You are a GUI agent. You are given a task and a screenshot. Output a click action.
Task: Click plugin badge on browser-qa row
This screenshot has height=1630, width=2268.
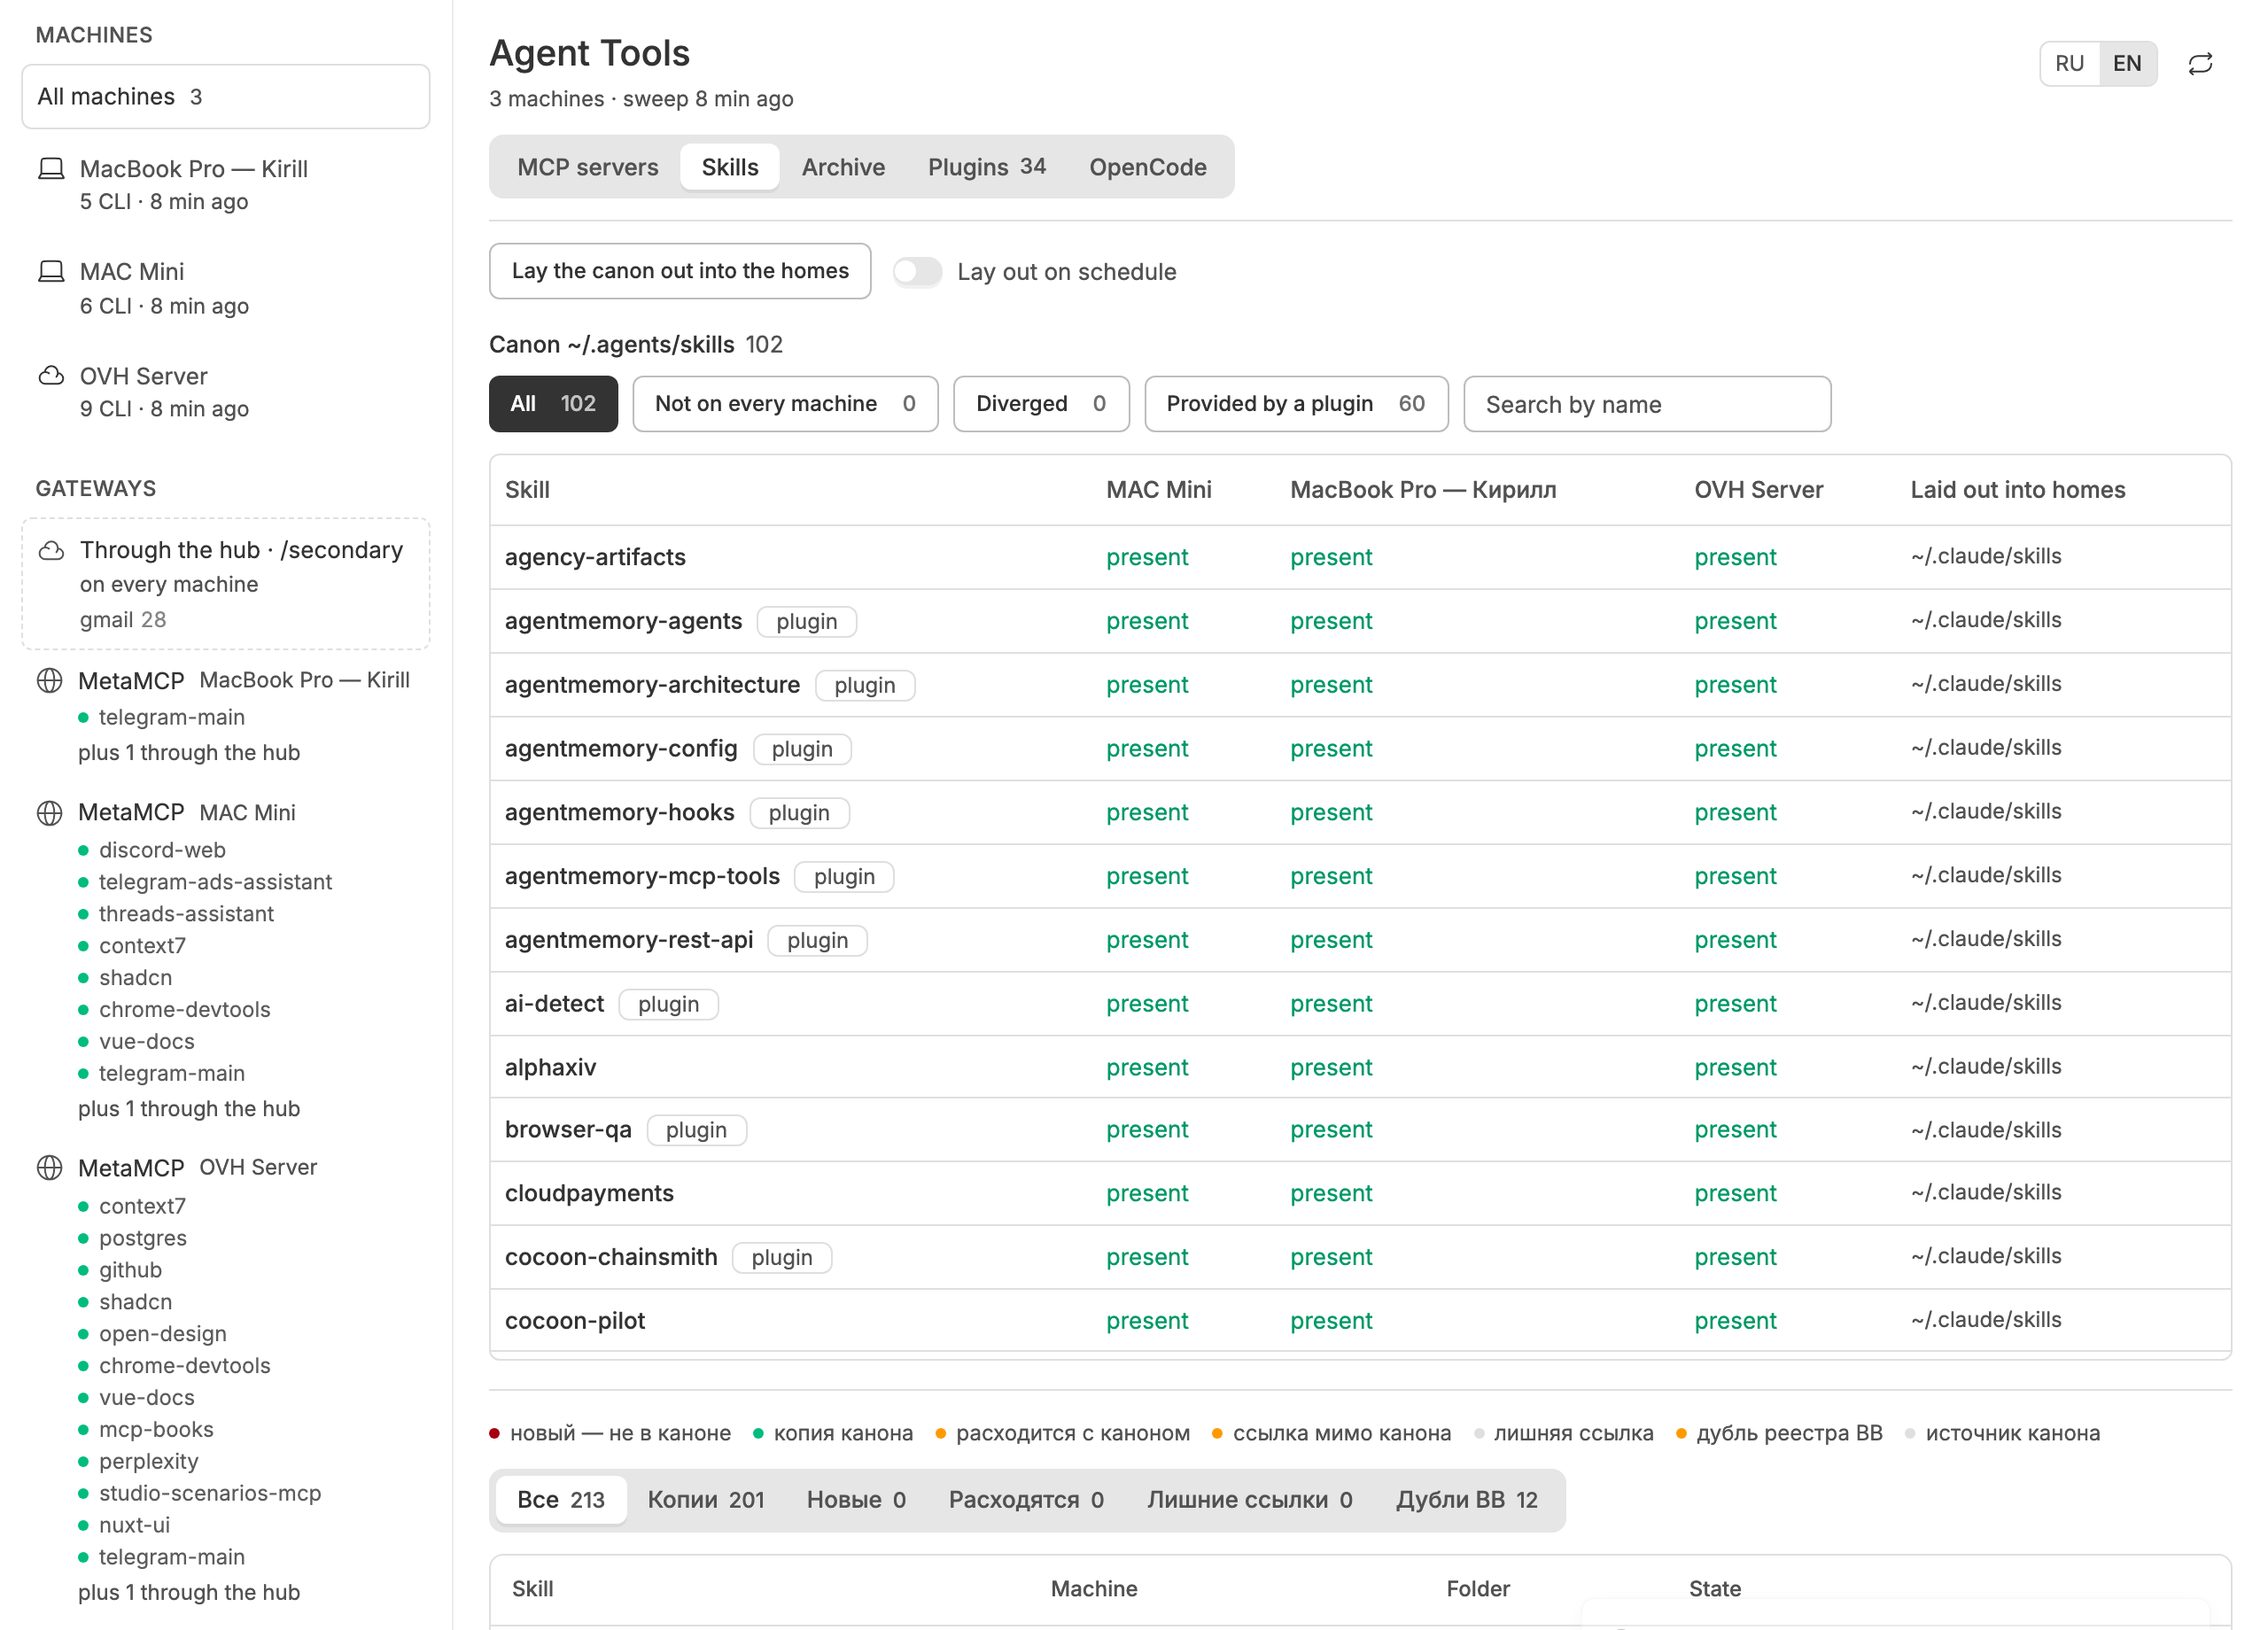(x=696, y=1131)
